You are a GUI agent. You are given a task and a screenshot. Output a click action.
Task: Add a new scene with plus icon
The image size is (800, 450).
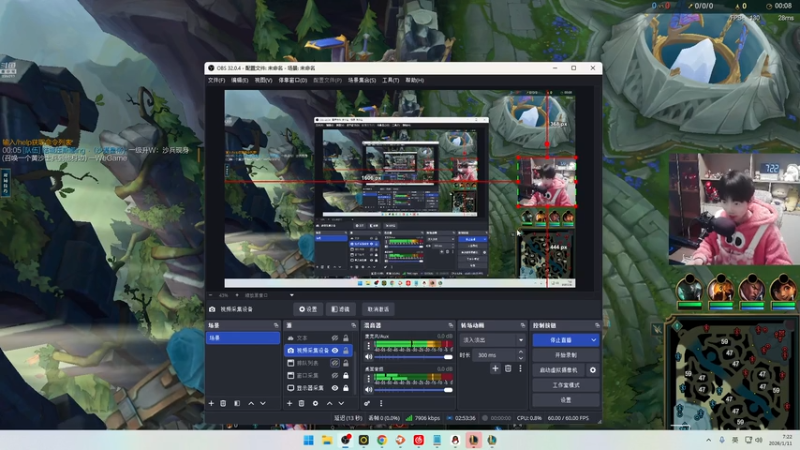[211, 403]
